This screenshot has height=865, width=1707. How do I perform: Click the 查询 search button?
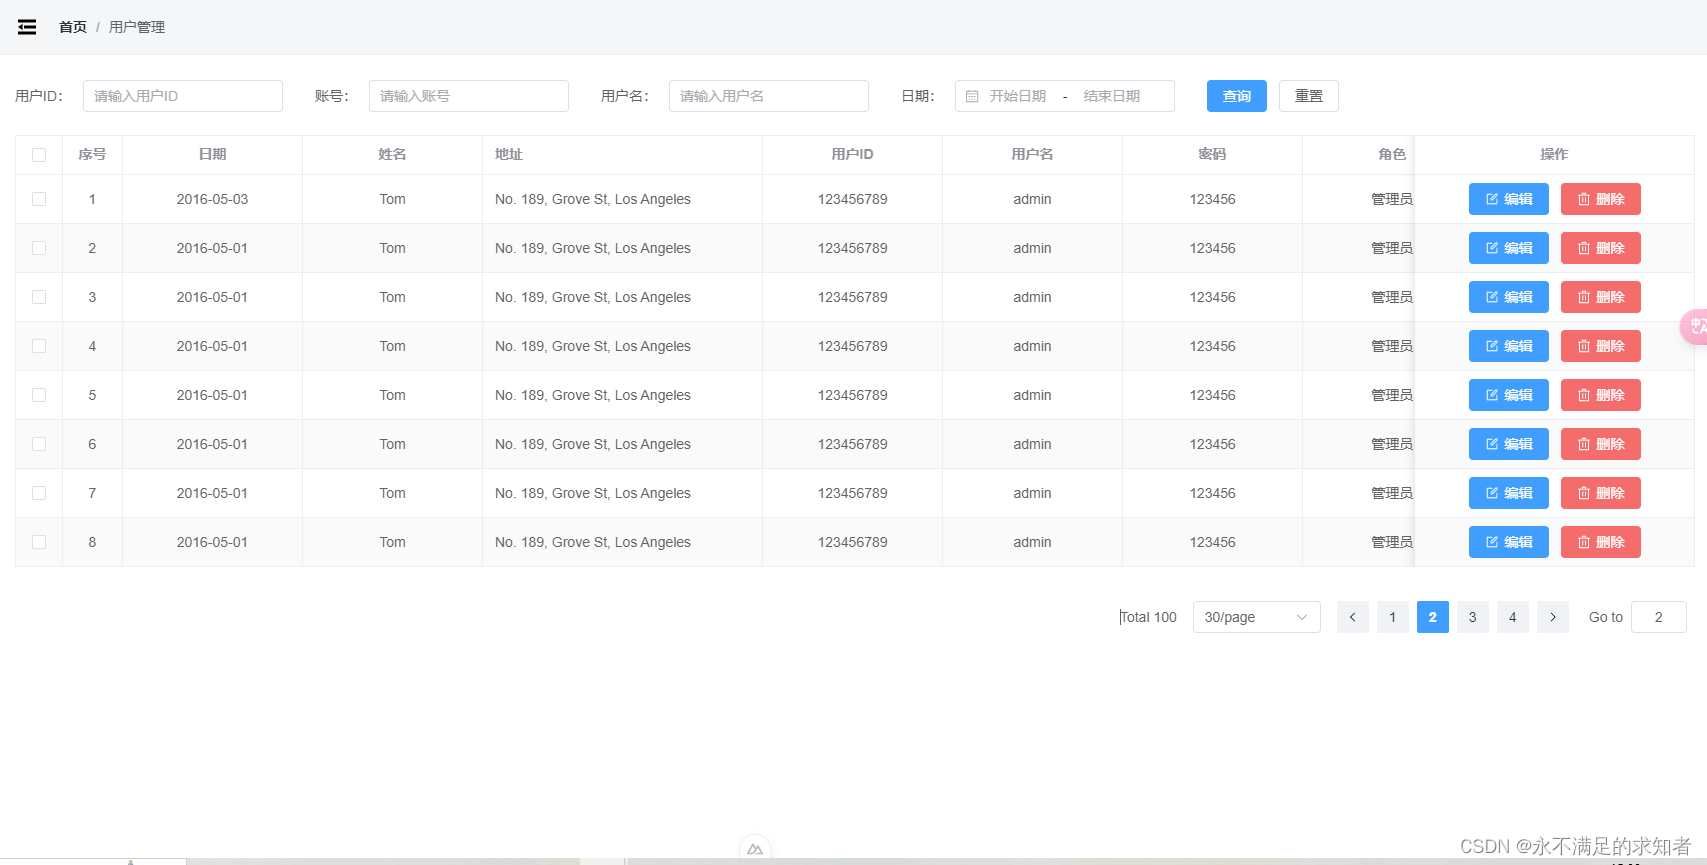click(1236, 96)
